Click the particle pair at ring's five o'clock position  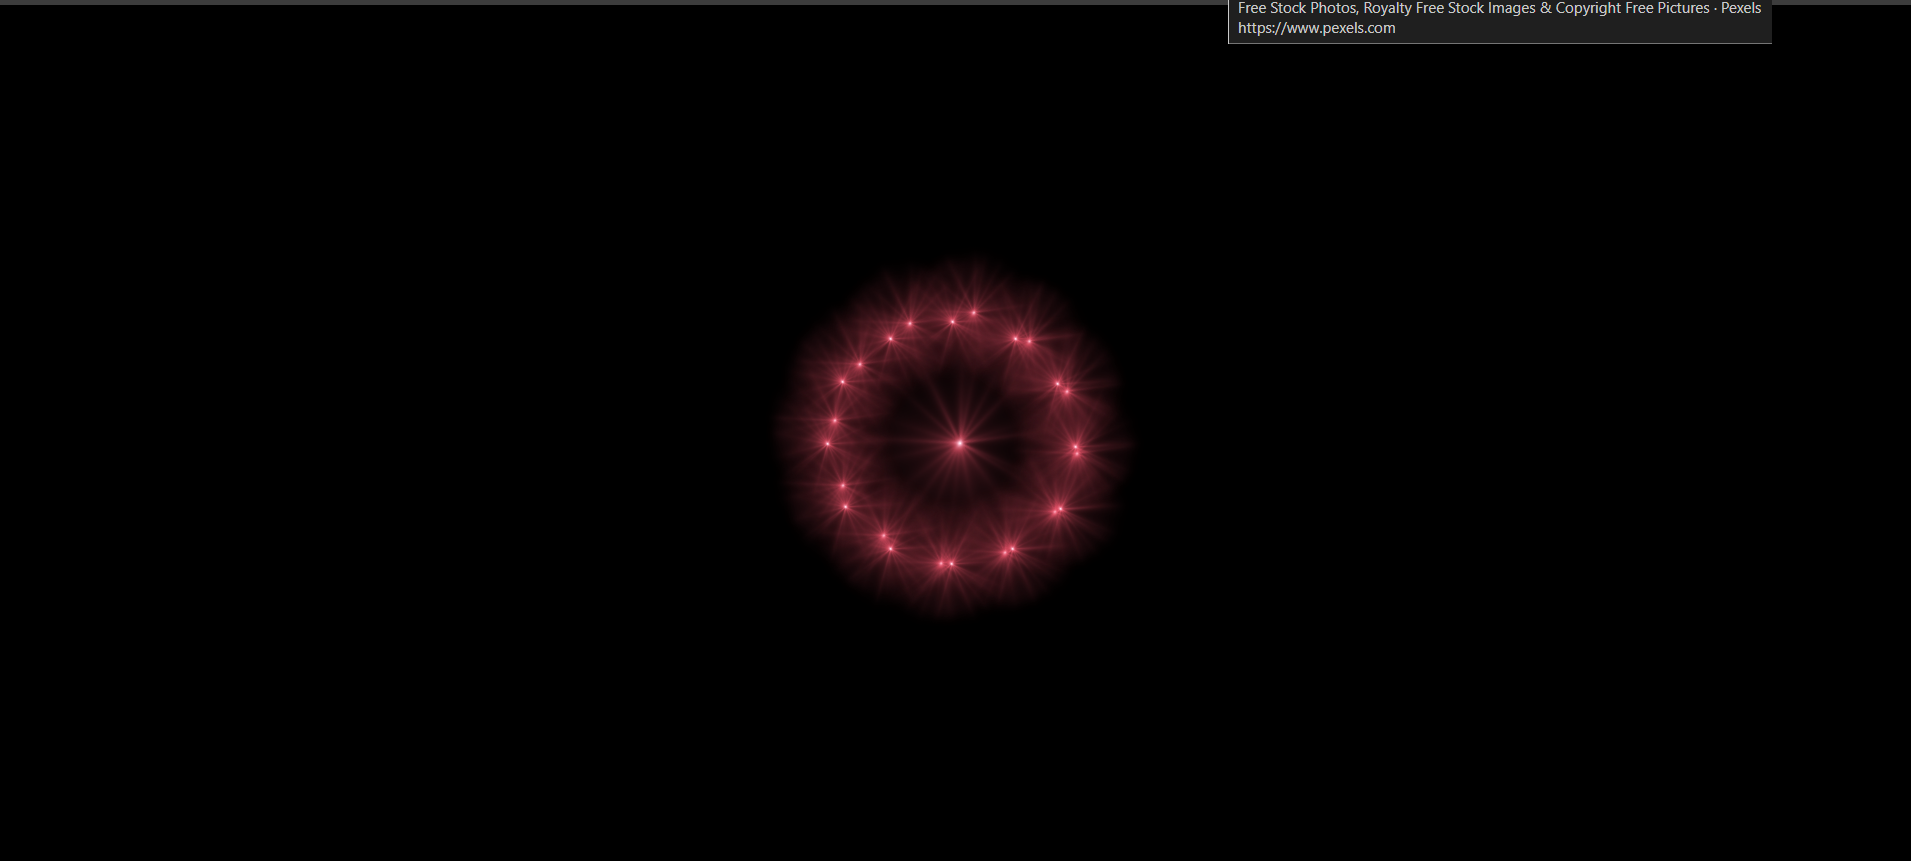(x=1008, y=549)
